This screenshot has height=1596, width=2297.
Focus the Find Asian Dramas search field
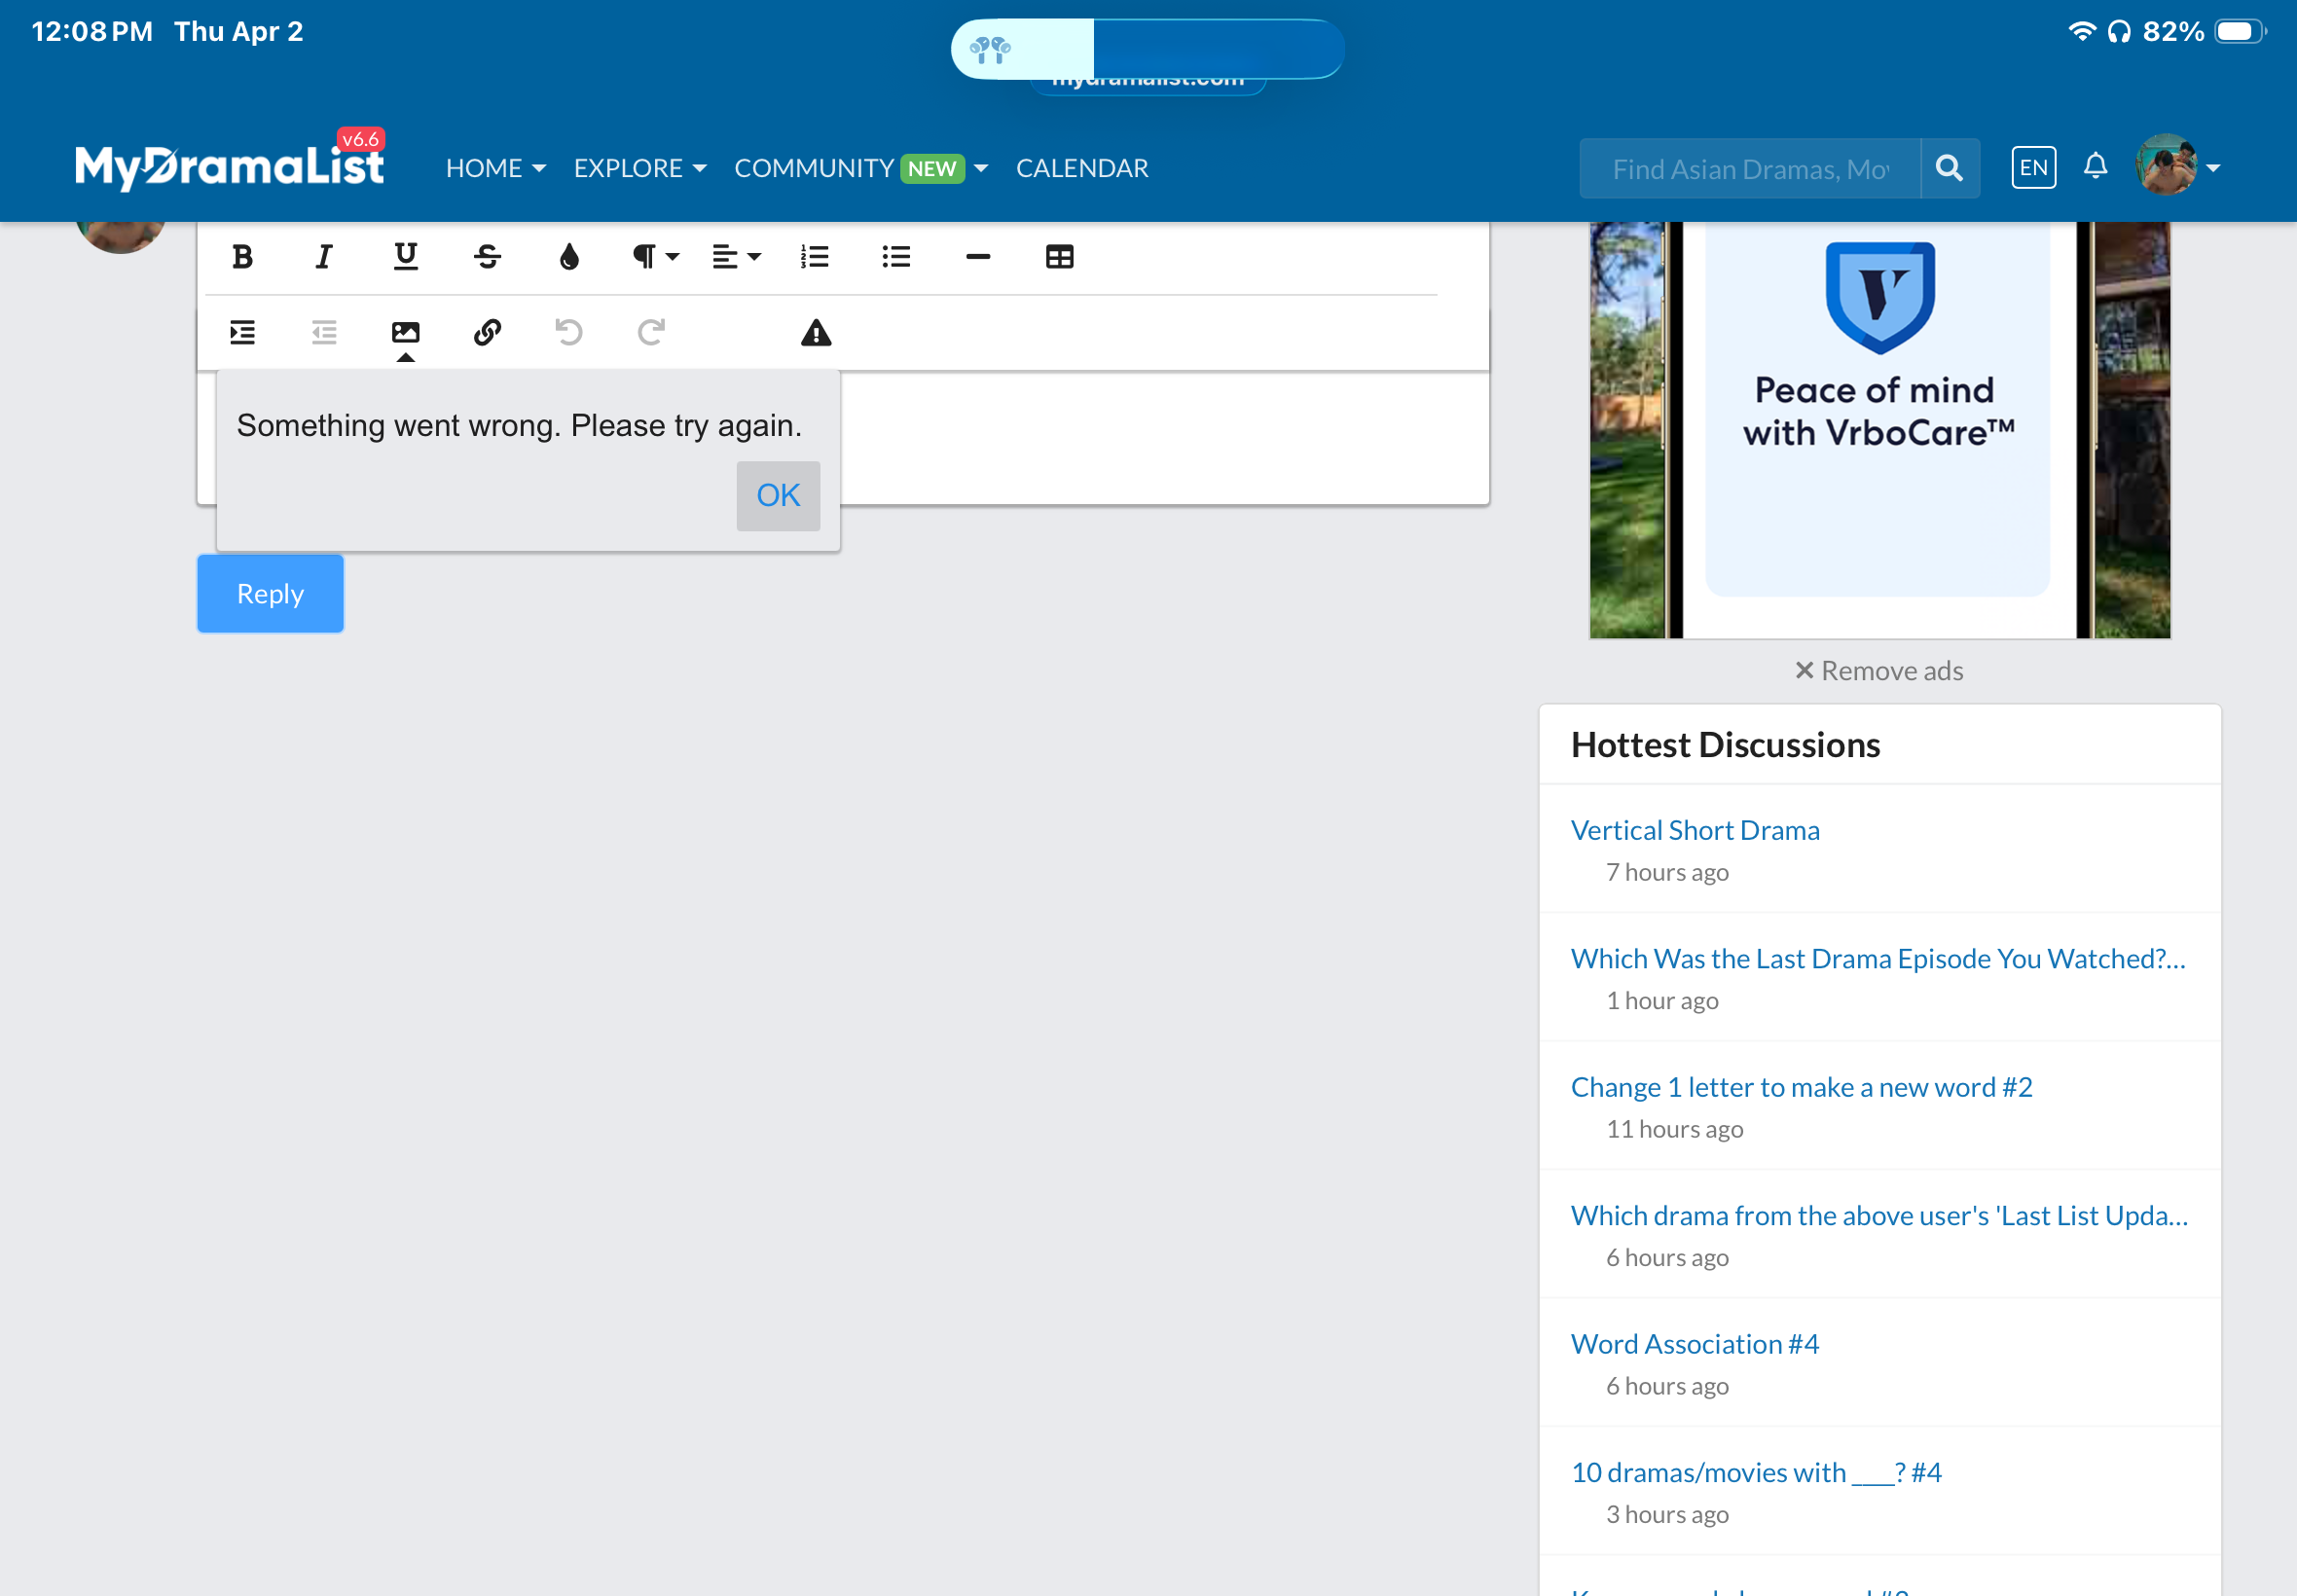[1749, 169]
